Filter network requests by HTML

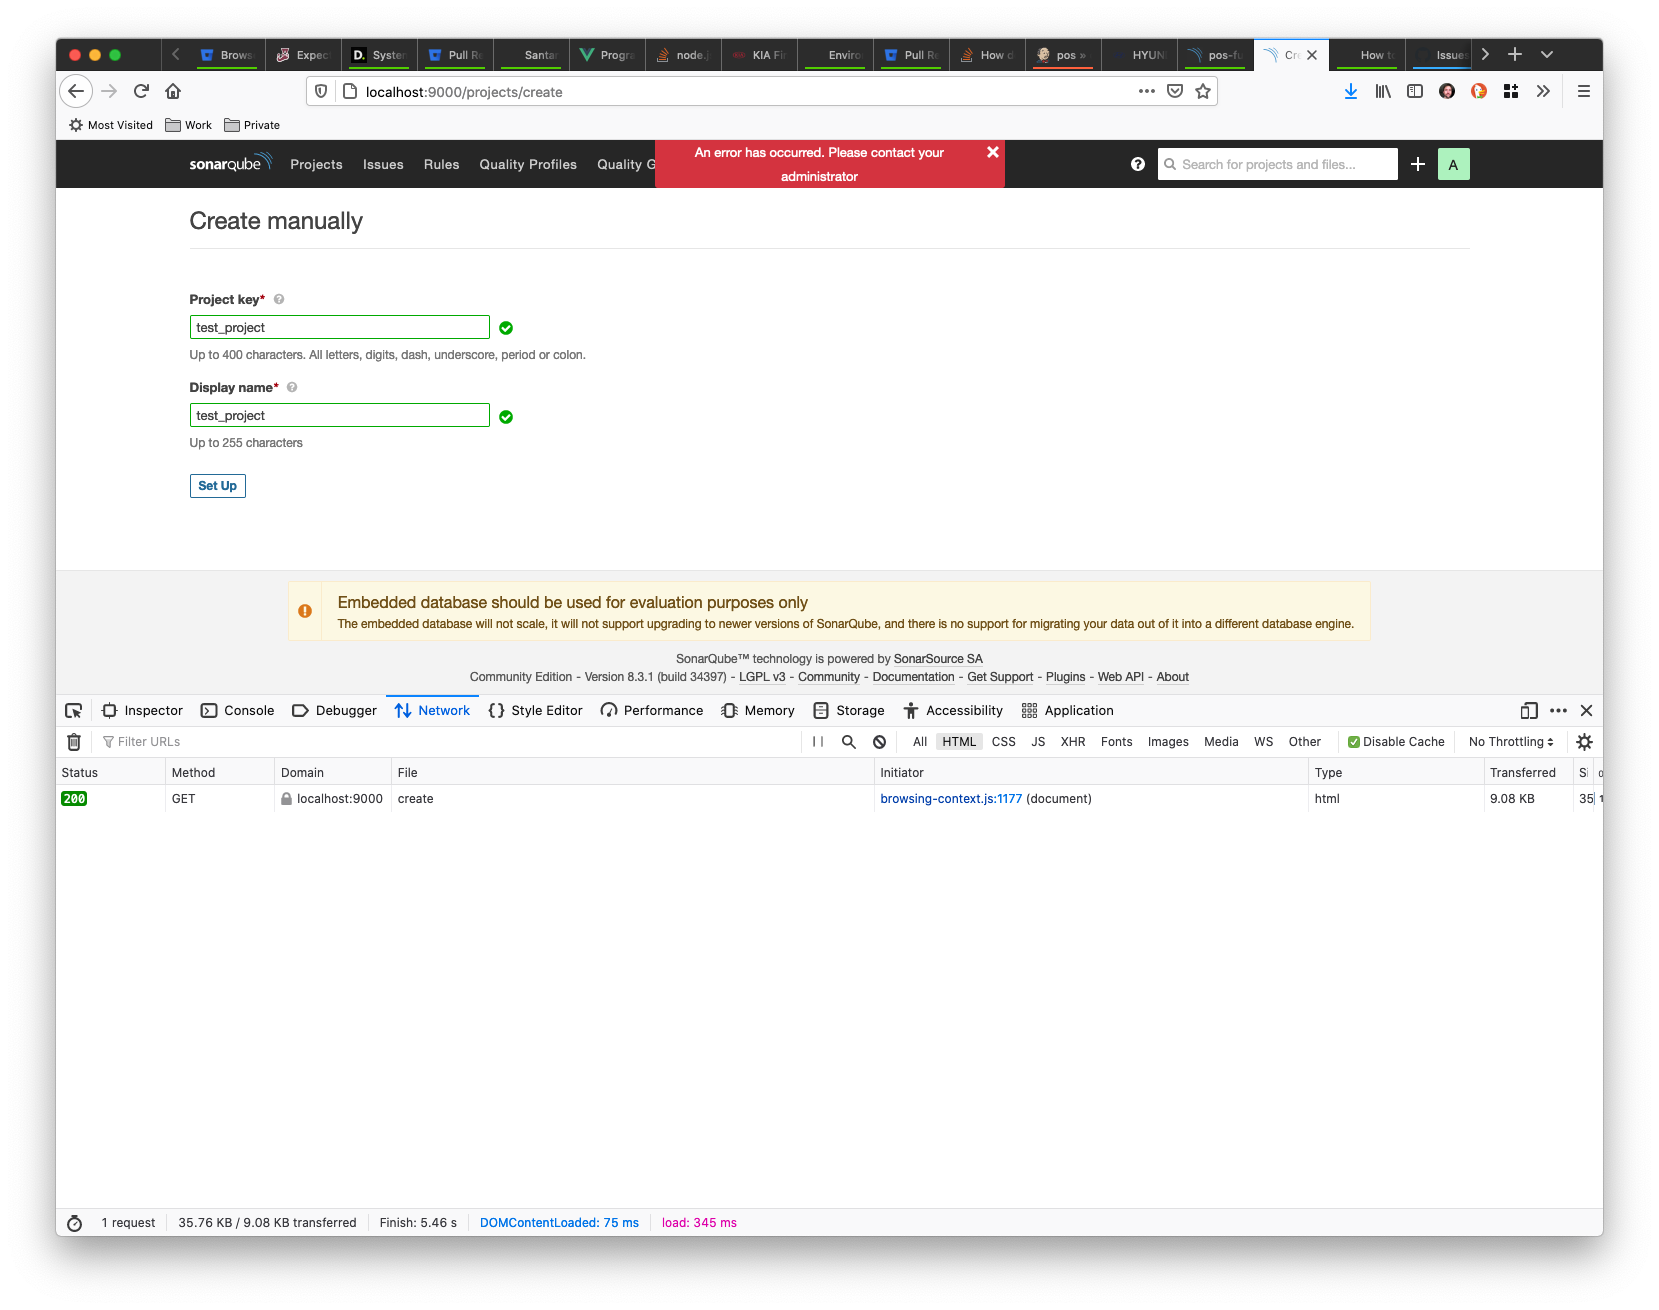[x=959, y=742]
